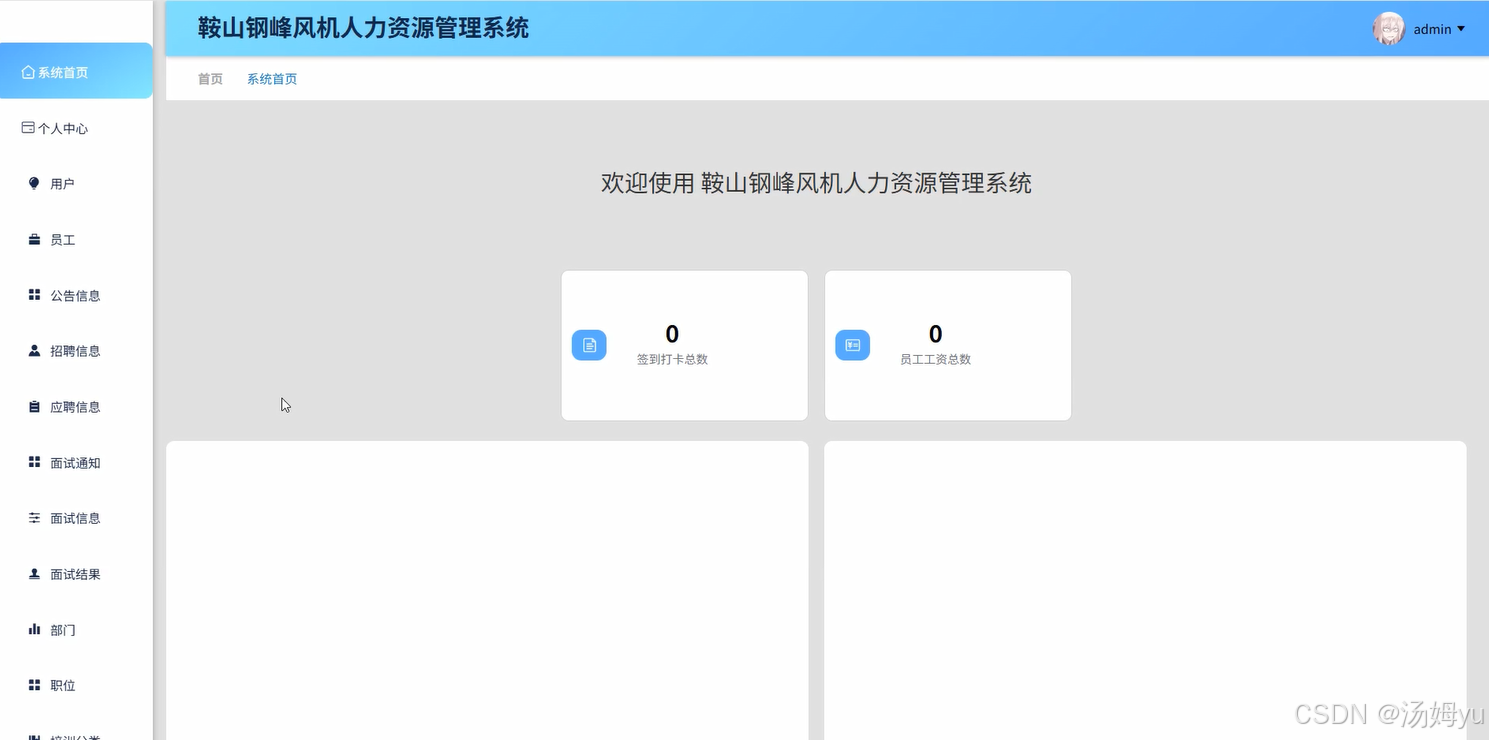The image size is (1489, 740).
Task: Open 公告信息 in the sidebar
Action: click(x=76, y=295)
